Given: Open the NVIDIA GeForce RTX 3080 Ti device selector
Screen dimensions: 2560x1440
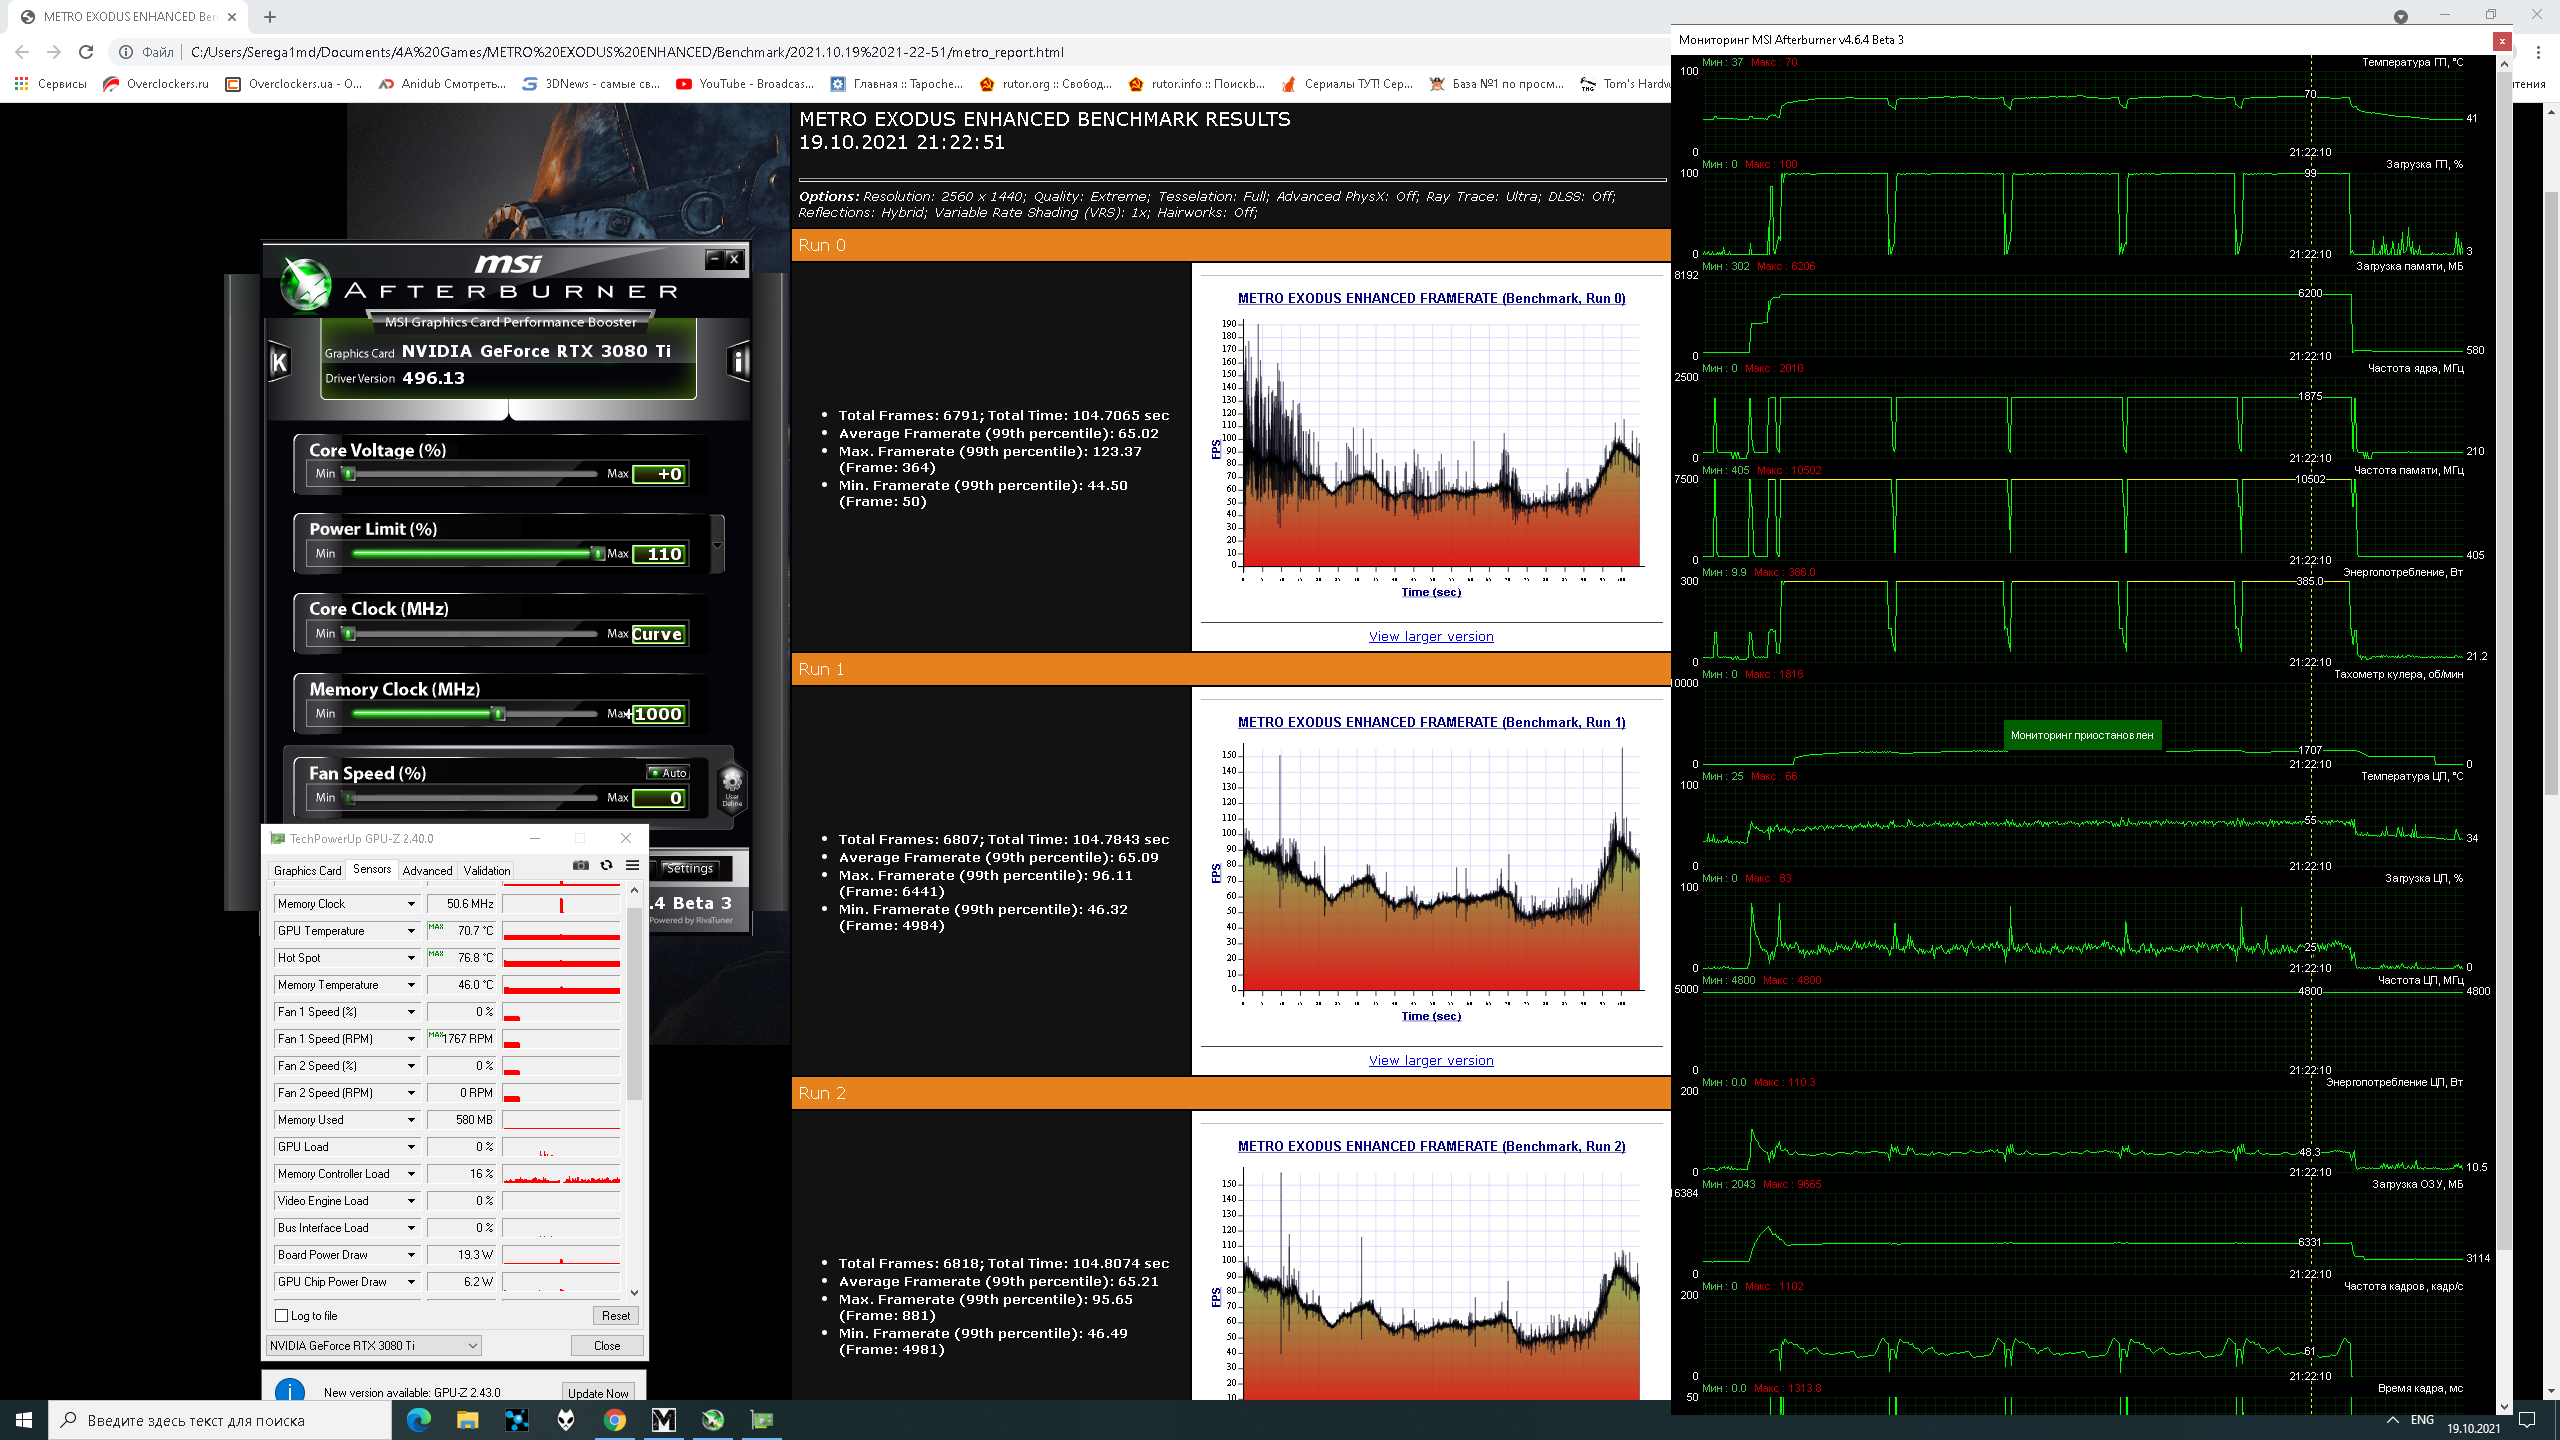Looking at the screenshot, I should click(x=374, y=1345).
